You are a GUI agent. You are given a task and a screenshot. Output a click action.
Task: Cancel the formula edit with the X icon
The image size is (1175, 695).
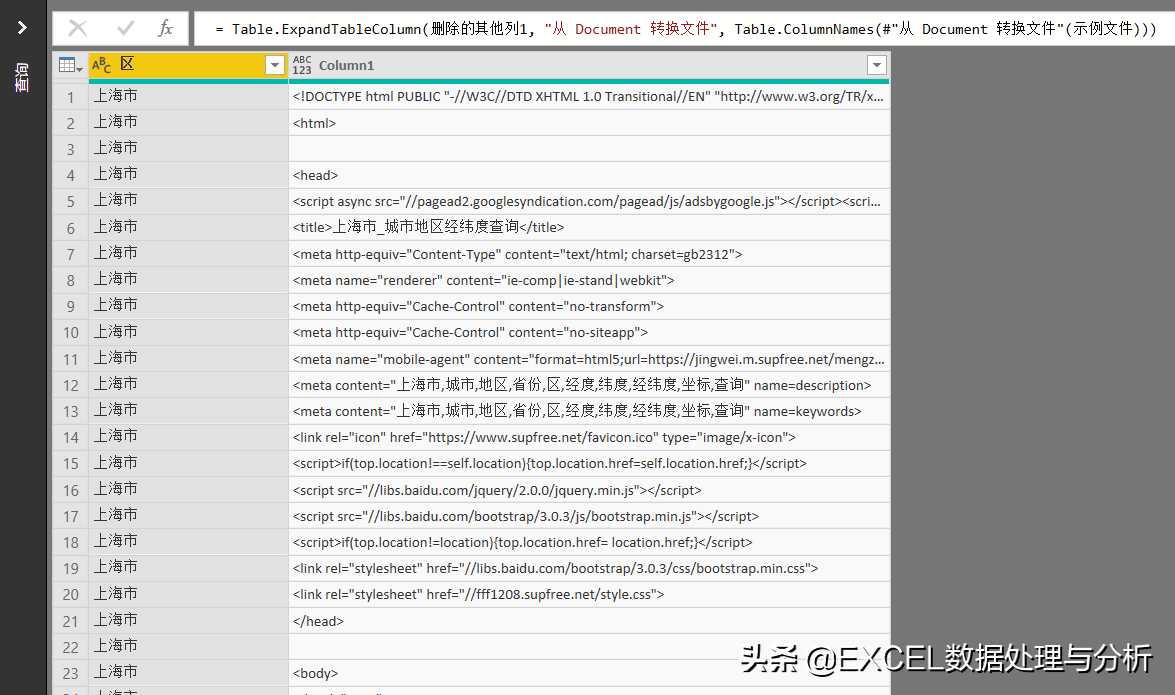click(x=78, y=28)
